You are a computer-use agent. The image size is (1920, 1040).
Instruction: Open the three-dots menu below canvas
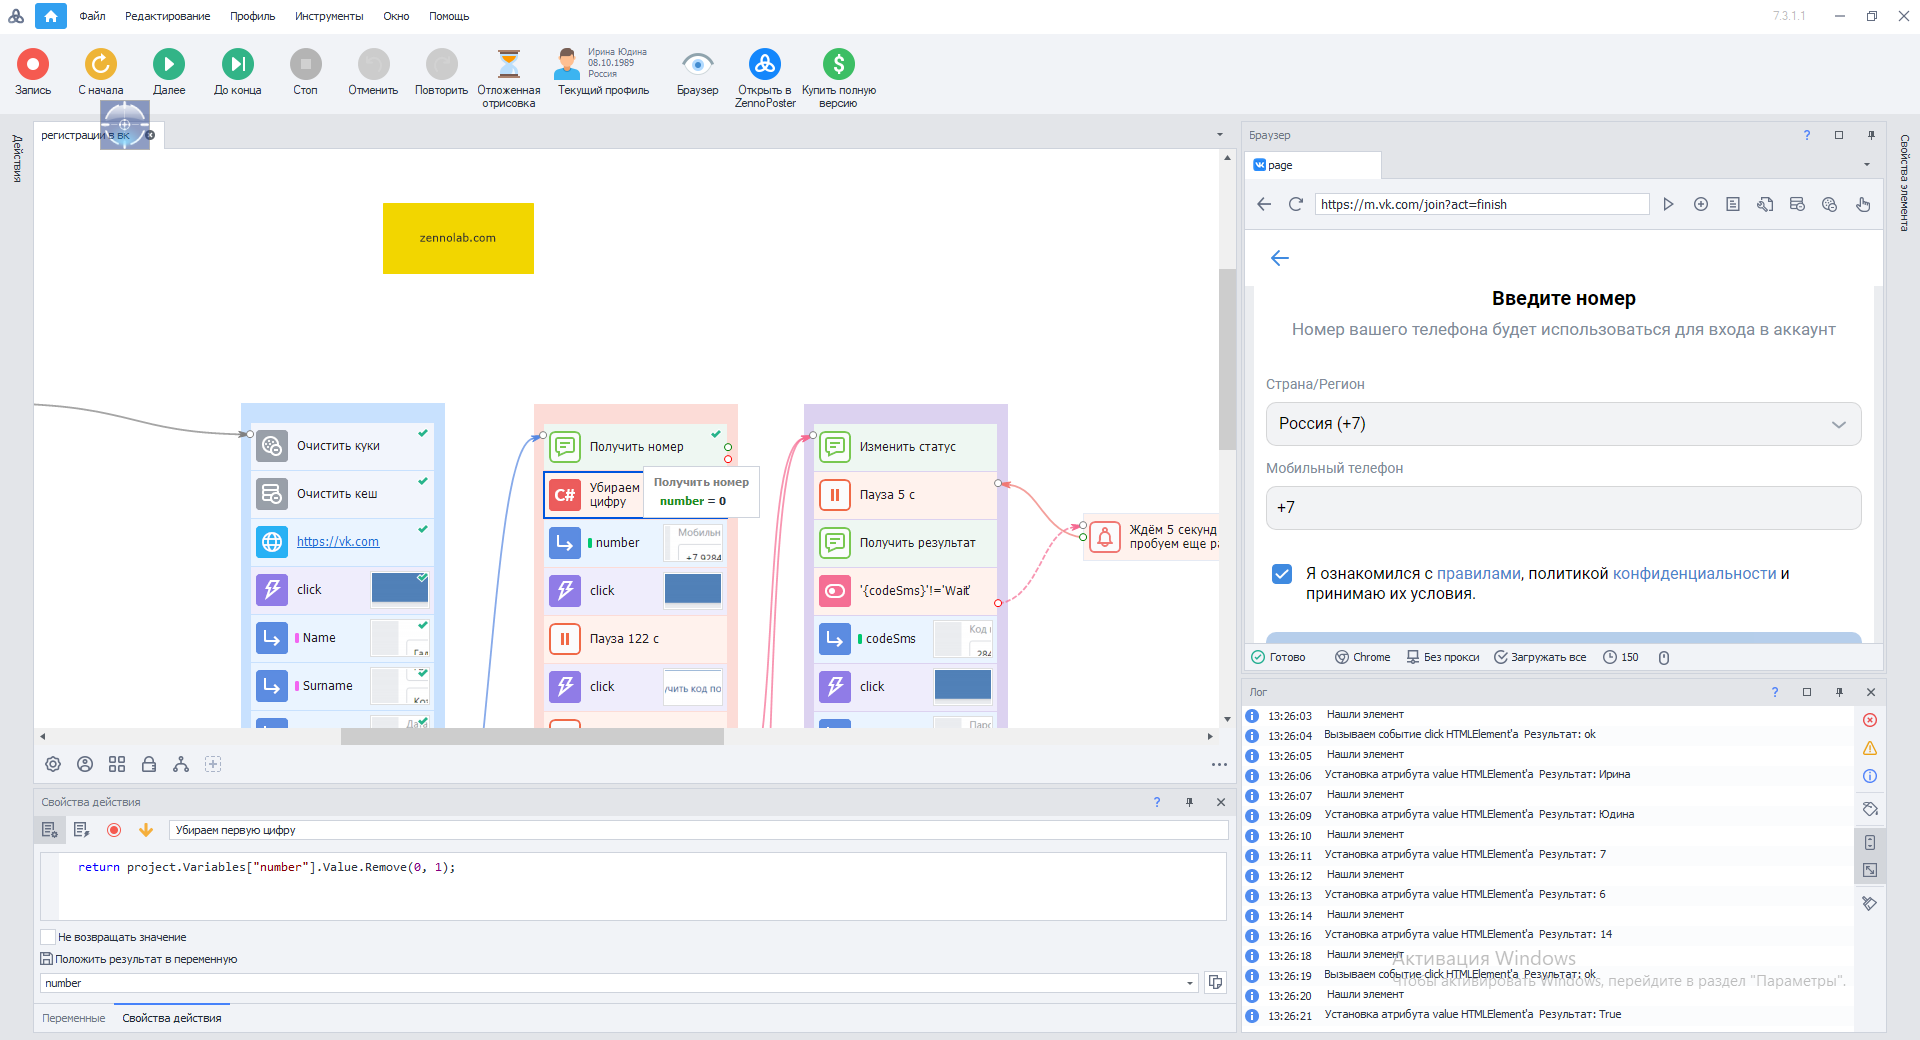[x=1219, y=765]
